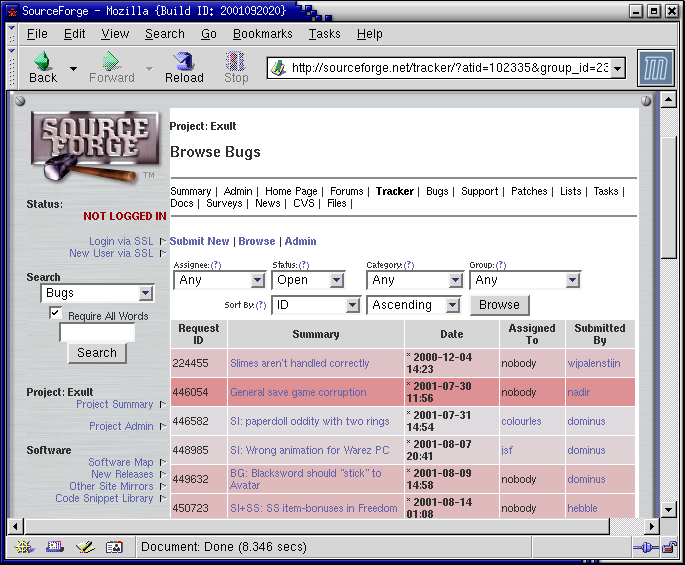The width and height of the screenshot is (685, 565).
Task: Click the New User via SSL link
Action: pos(111,253)
